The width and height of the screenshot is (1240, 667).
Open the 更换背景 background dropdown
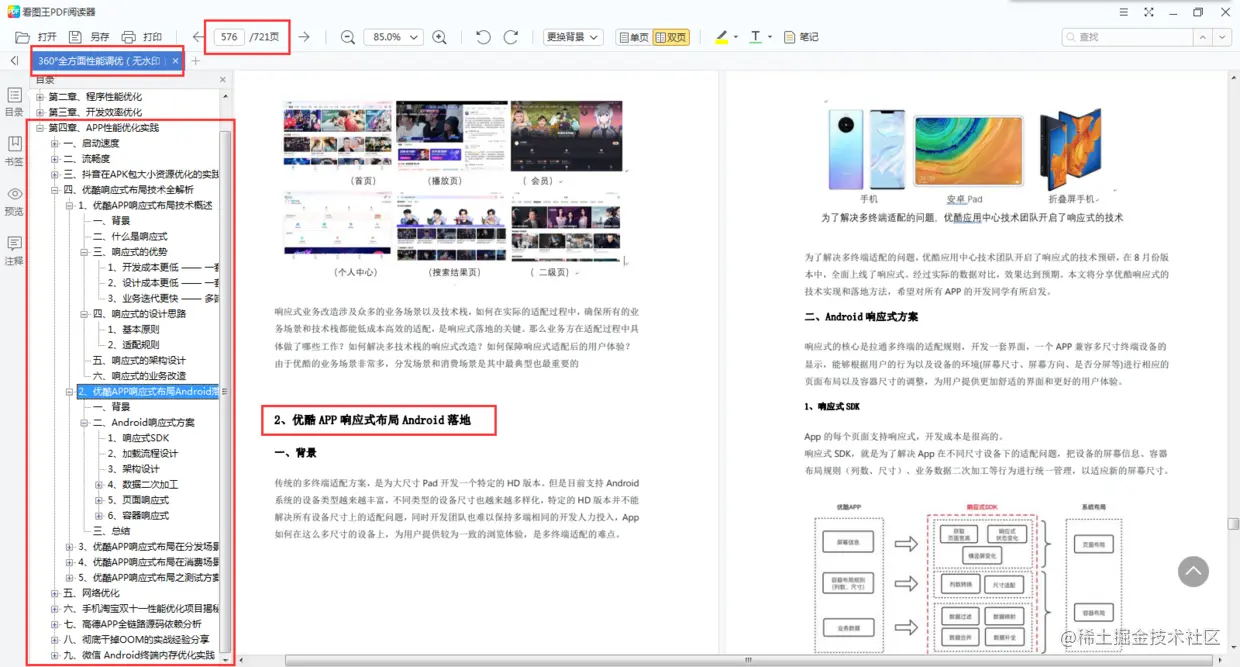(573, 37)
